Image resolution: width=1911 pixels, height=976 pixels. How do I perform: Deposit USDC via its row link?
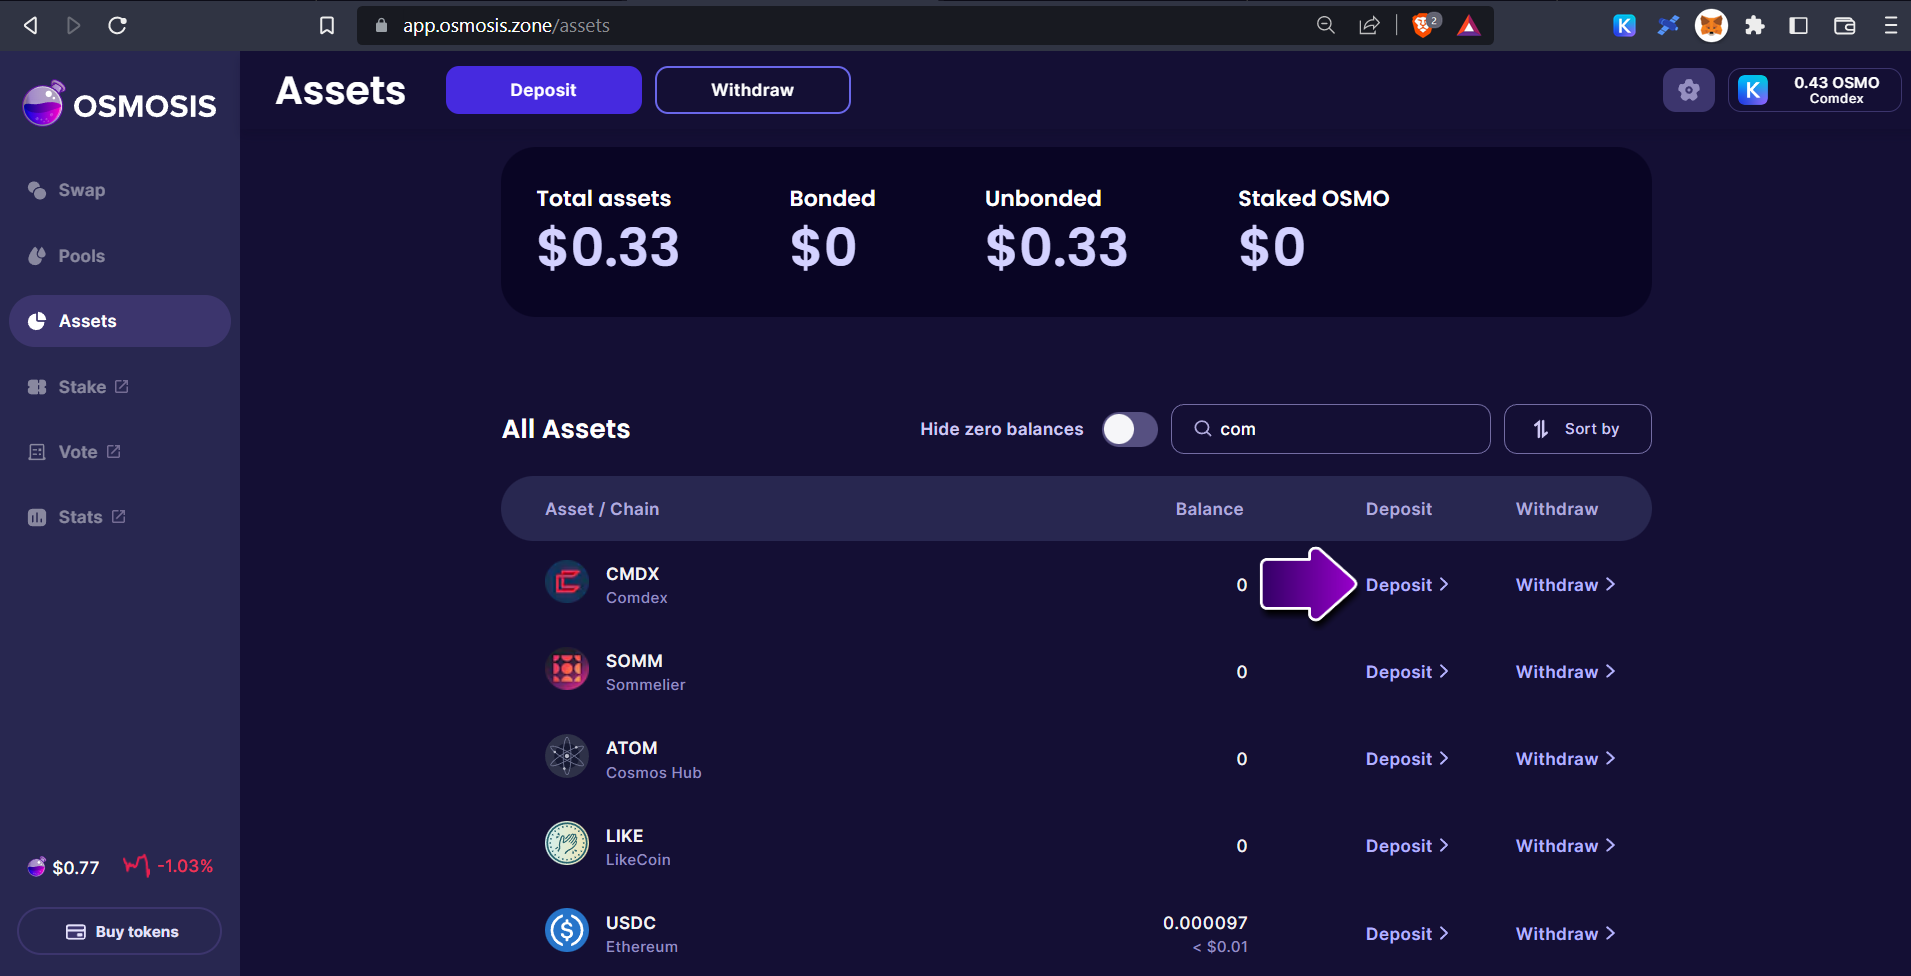coord(1407,934)
